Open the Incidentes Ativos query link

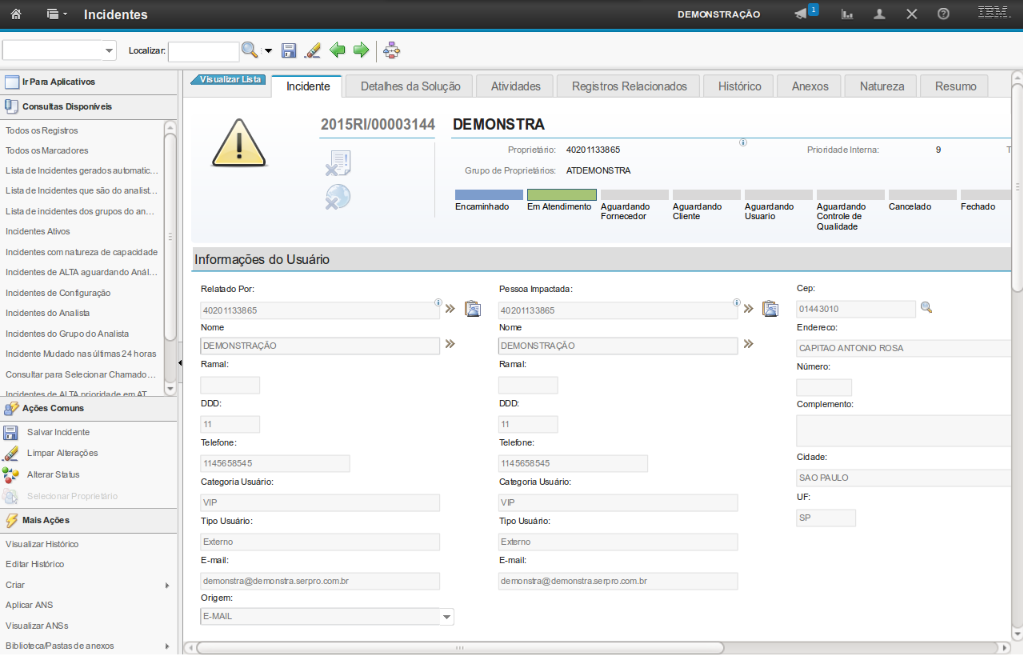point(38,231)
